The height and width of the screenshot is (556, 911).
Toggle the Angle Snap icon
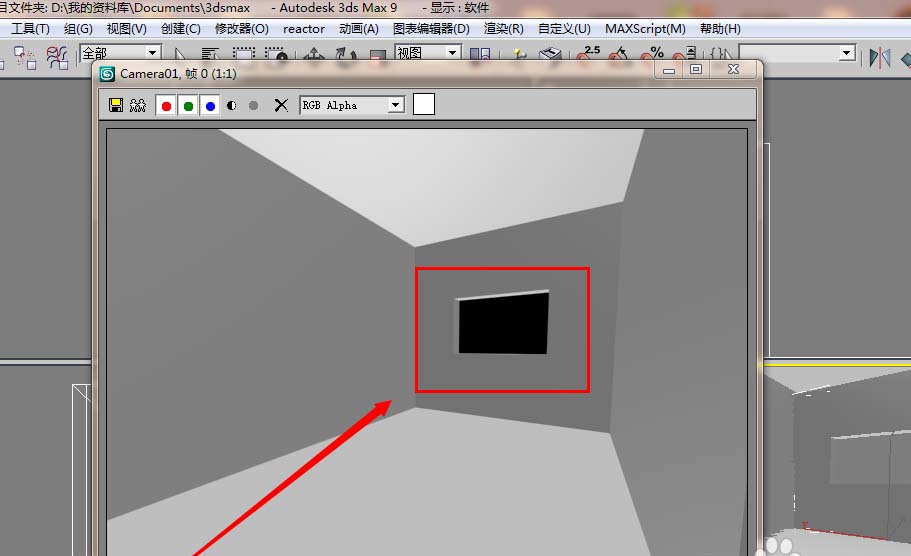pyautogui.click(x=619, y=54)
